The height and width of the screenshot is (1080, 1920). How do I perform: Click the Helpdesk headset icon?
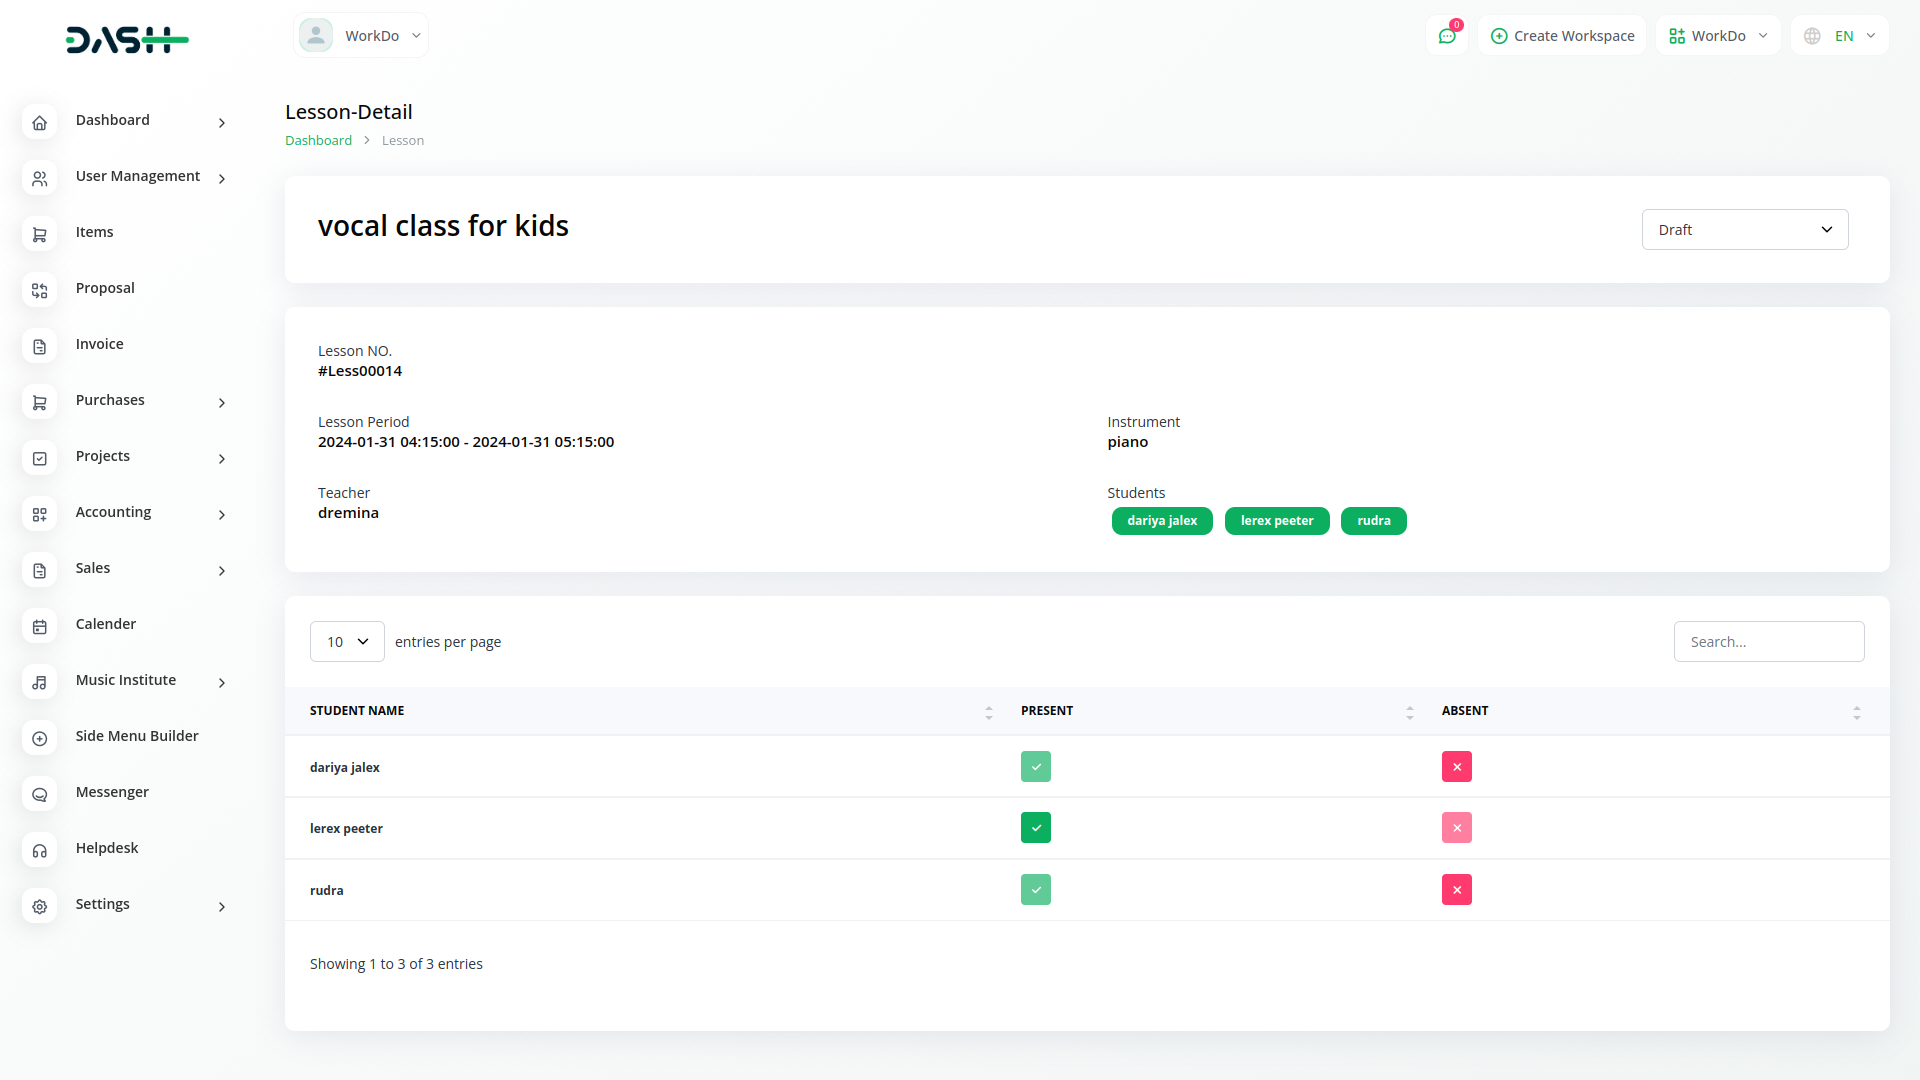coord(39,850)
